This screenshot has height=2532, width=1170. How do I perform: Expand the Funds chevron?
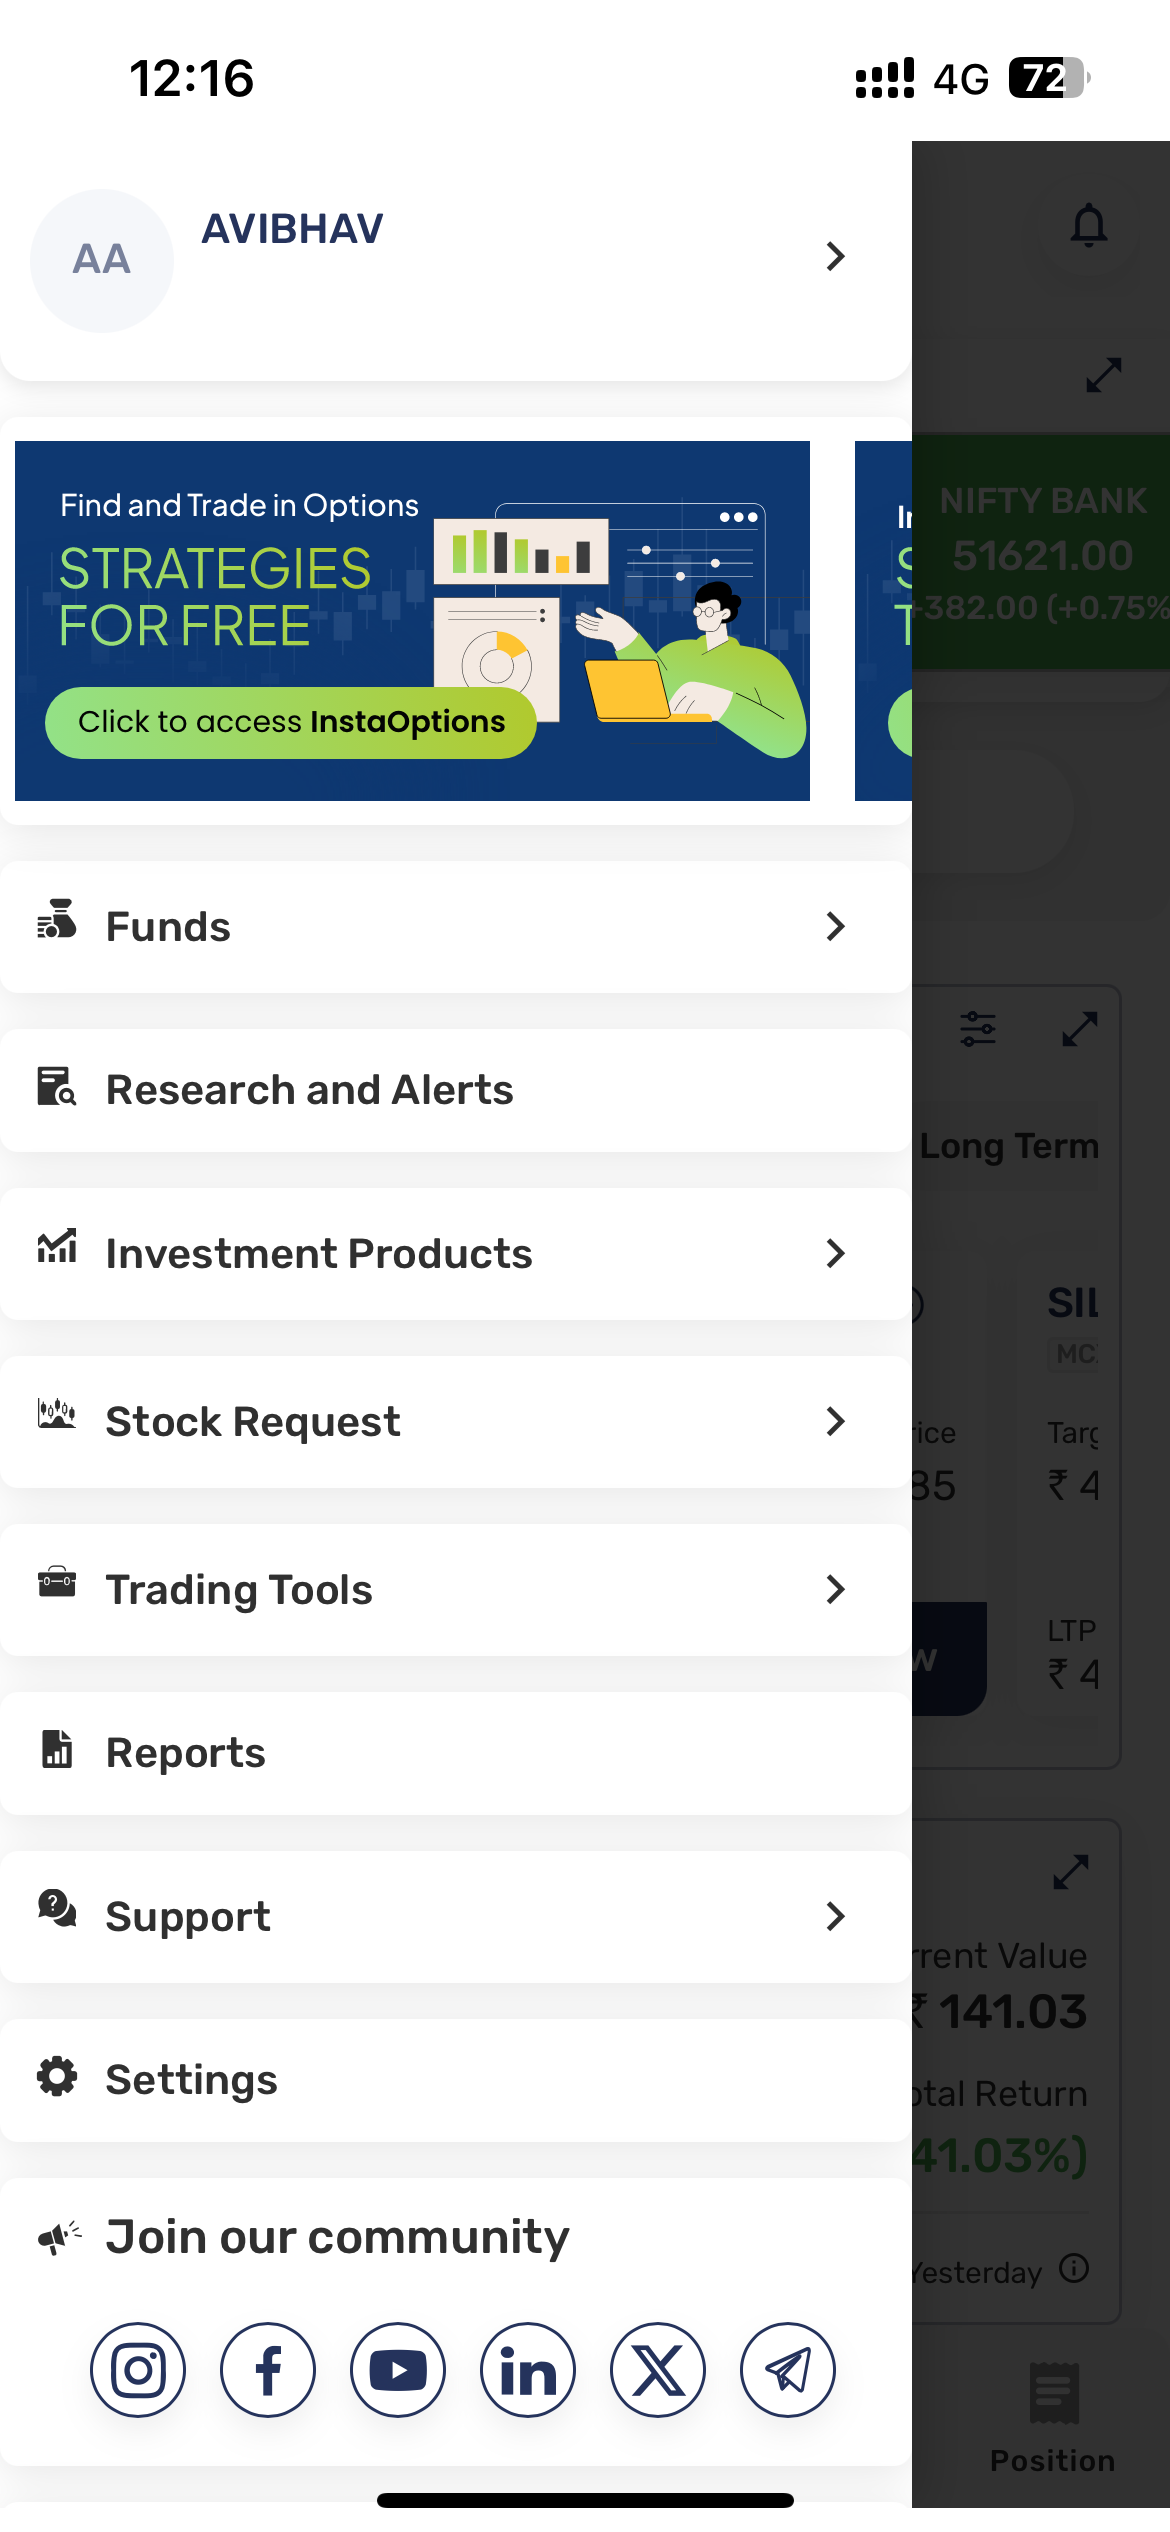coord(836,926)
